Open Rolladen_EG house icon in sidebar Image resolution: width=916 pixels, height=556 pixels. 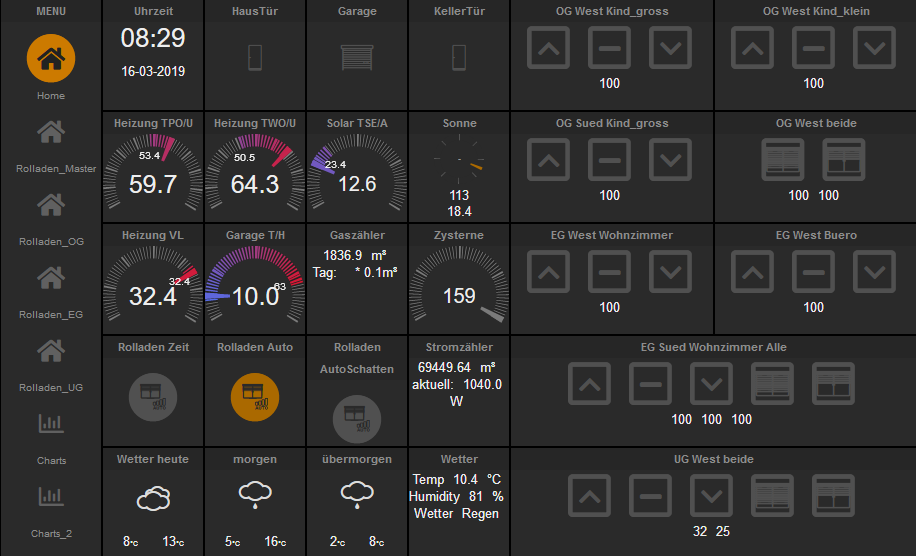(x=51, y=278)
